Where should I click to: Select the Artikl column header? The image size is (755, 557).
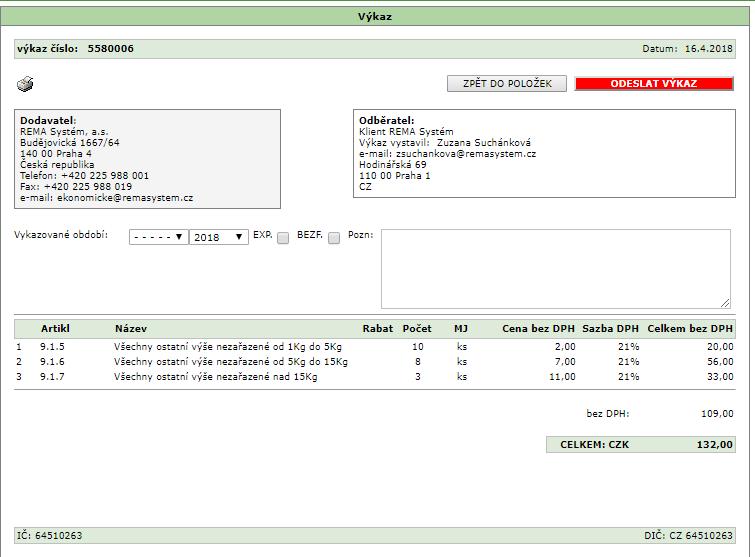click(x=55, y=328)
